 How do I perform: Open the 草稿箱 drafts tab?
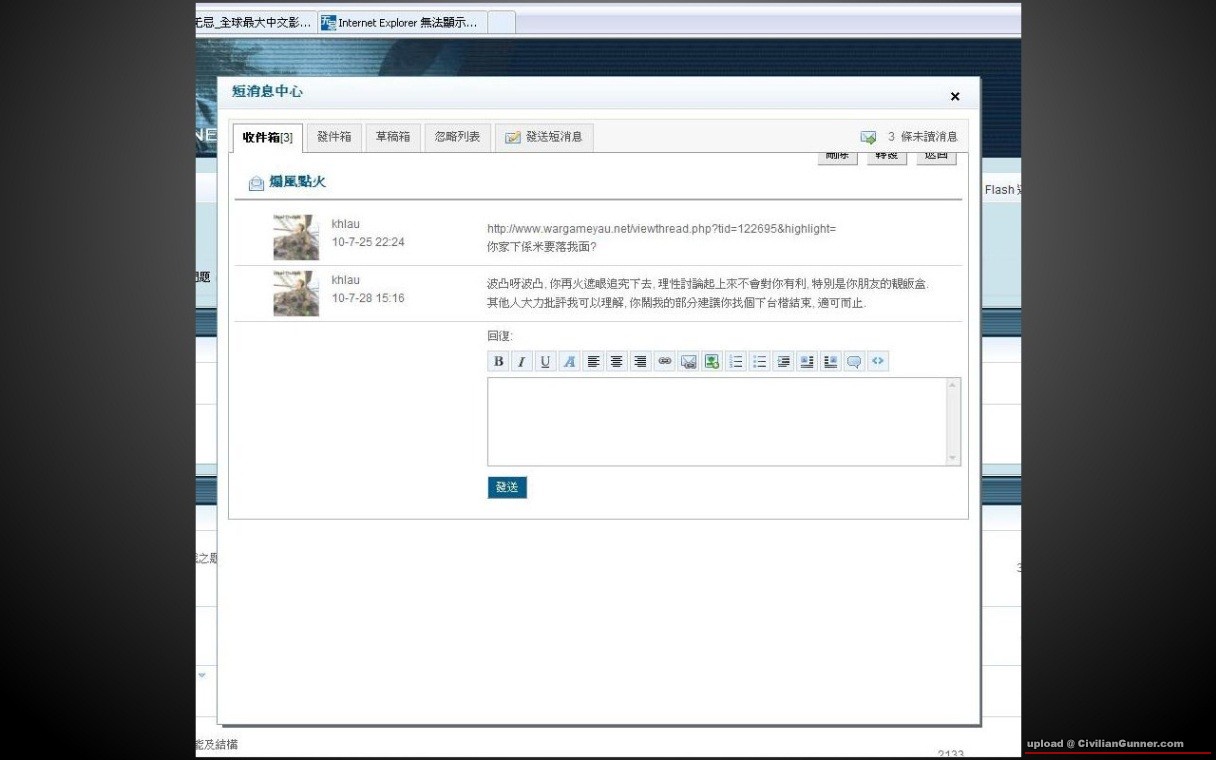[x=393, y=137]
